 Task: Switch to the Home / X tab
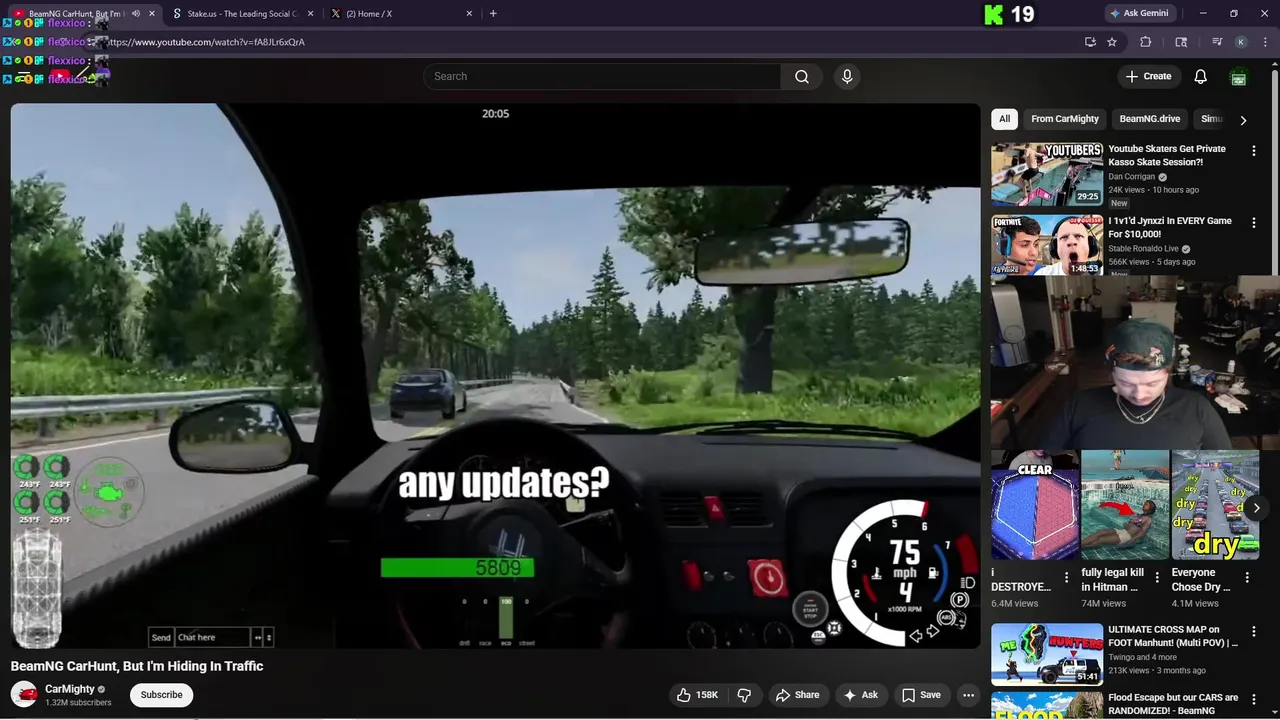click(400, 14)
